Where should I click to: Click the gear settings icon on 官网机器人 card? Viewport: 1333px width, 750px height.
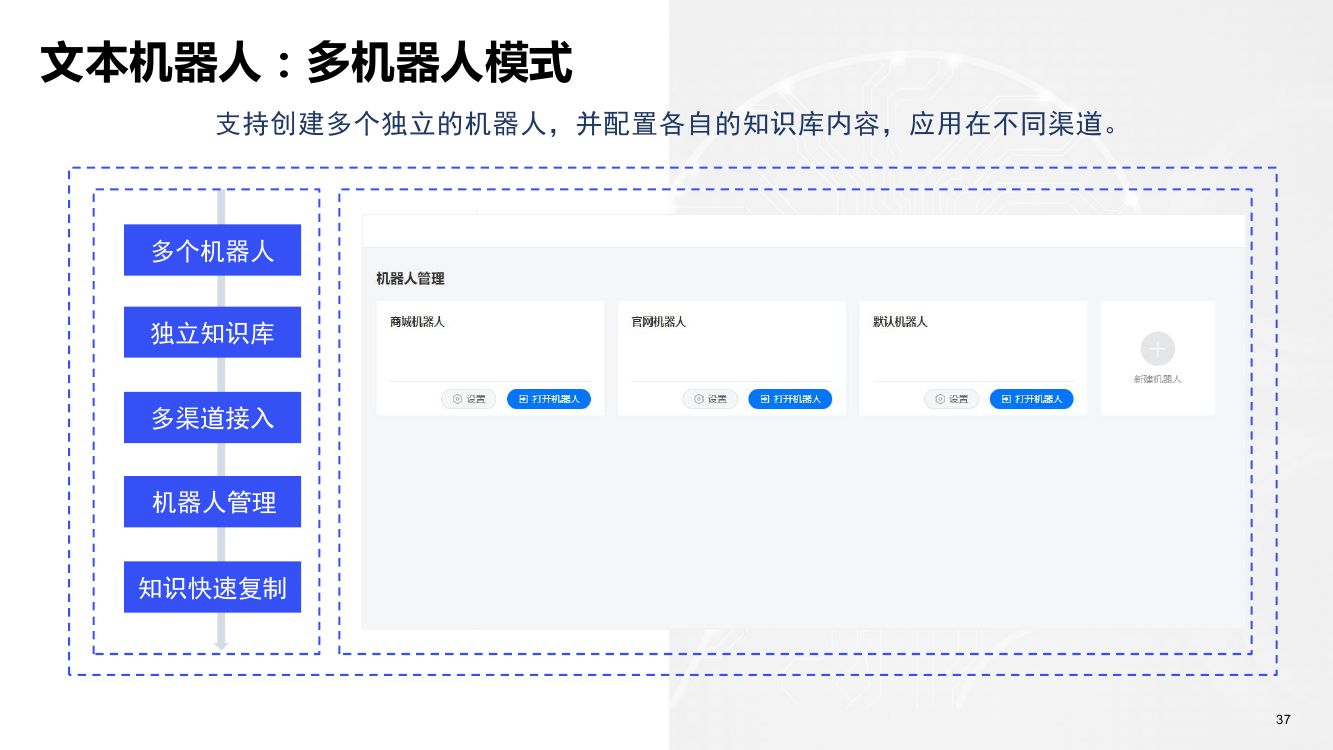699,399
